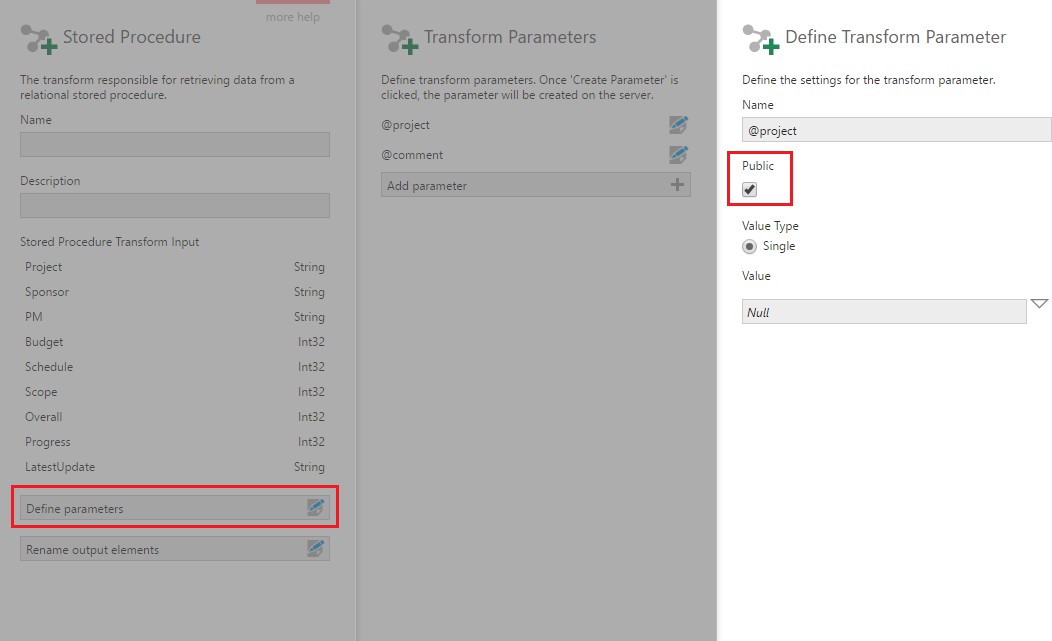
Task: Click the edit icon next to @project parameter
Action: [x=678, y=124]
